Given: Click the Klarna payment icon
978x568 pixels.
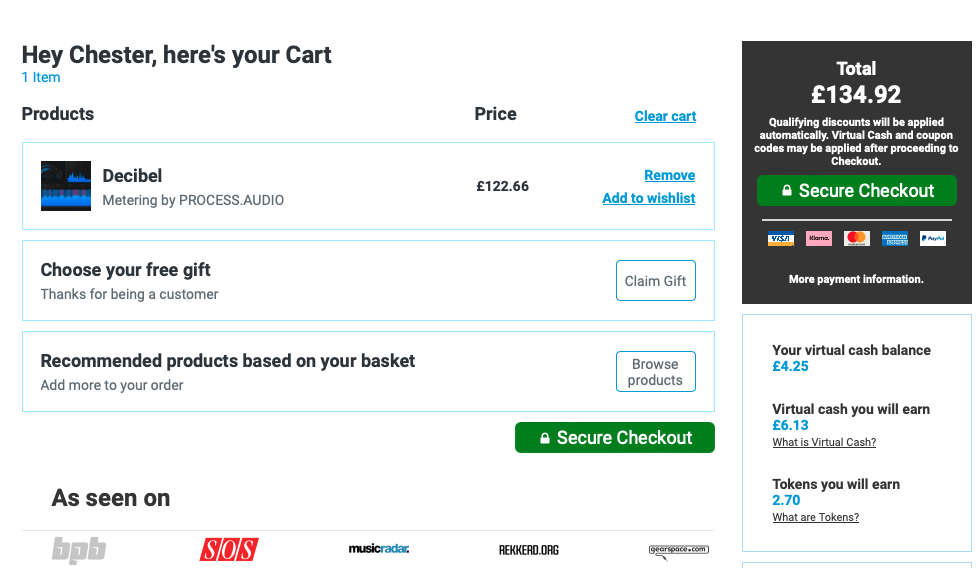Looking at the screenshot, I should (x=818, y=238).
